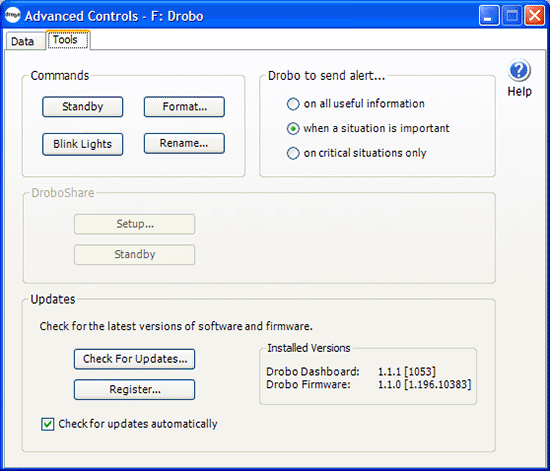Click the blue Help question mark icon
550x471 pixels.
click(x=519, y=70)
